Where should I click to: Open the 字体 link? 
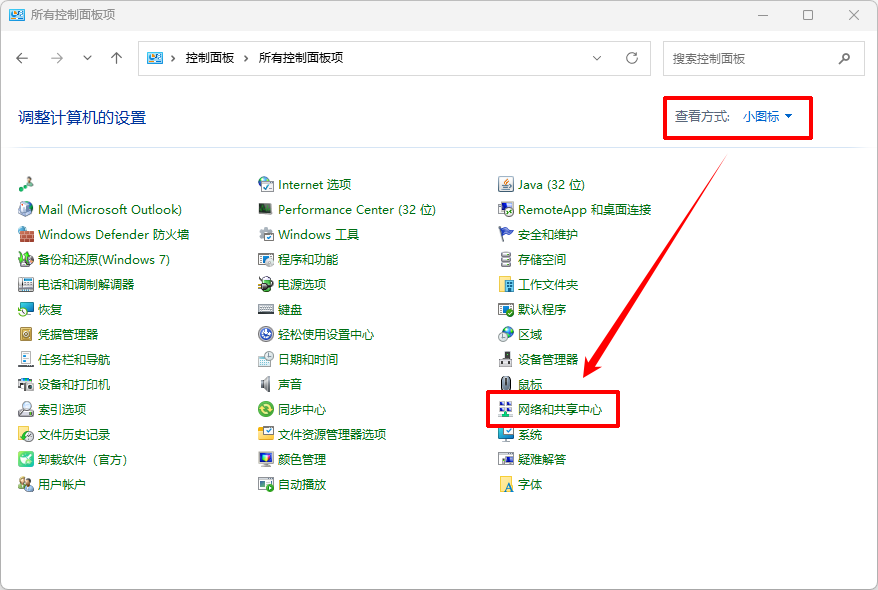pos(530,484)
